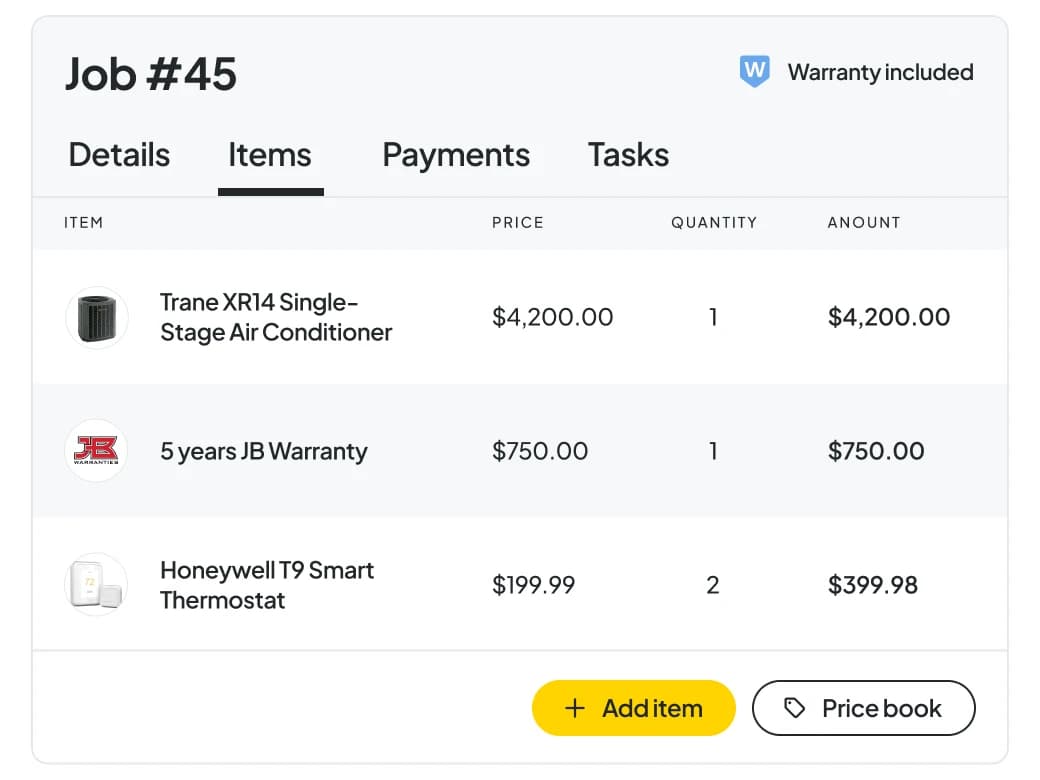Select the 5 years JB Warranty item
This screenshot has height=780, width=1040.
pos(263,452)
